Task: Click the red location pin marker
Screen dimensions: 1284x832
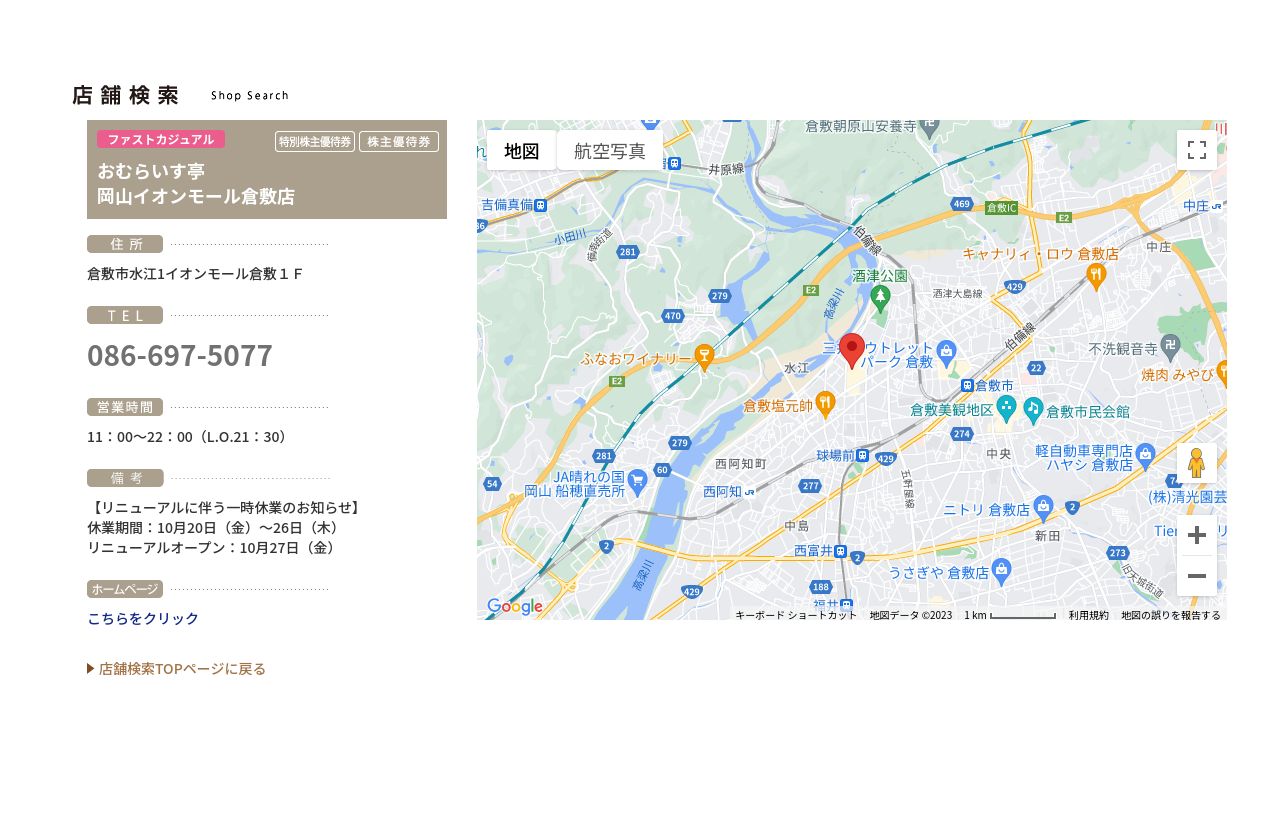Action: [x=851, y=351]
